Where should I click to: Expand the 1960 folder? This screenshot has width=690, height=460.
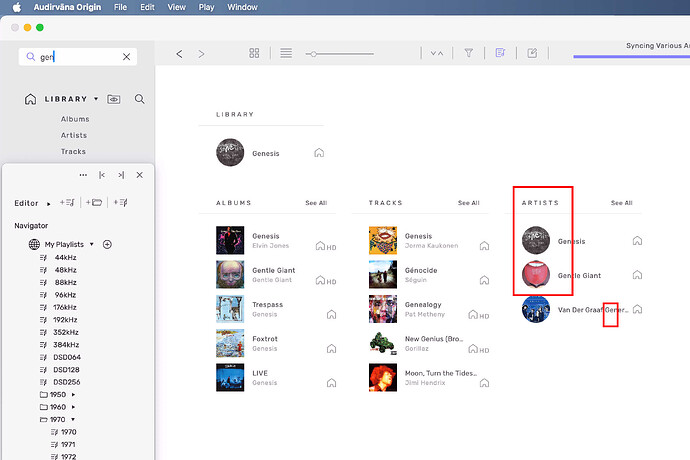tap(73, 407)
